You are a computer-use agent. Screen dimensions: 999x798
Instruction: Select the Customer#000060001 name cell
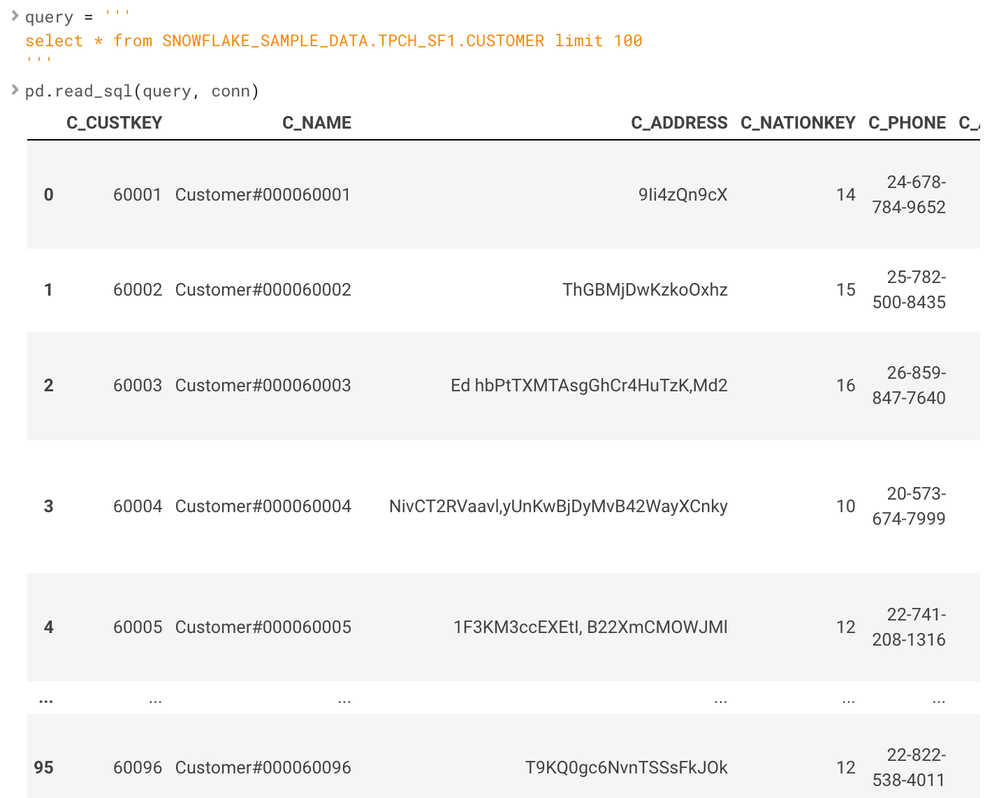[x=263, y=195]
